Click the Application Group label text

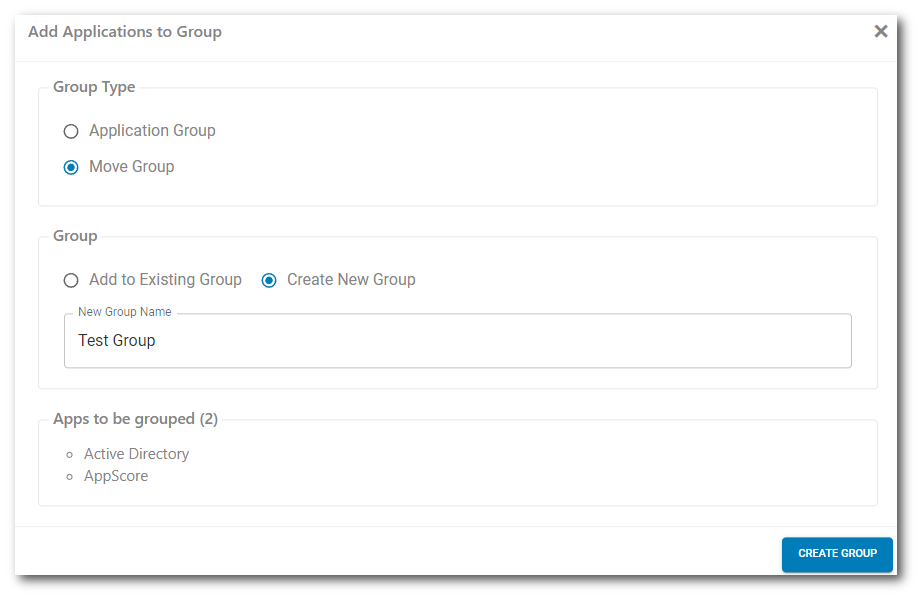[152, 131]
